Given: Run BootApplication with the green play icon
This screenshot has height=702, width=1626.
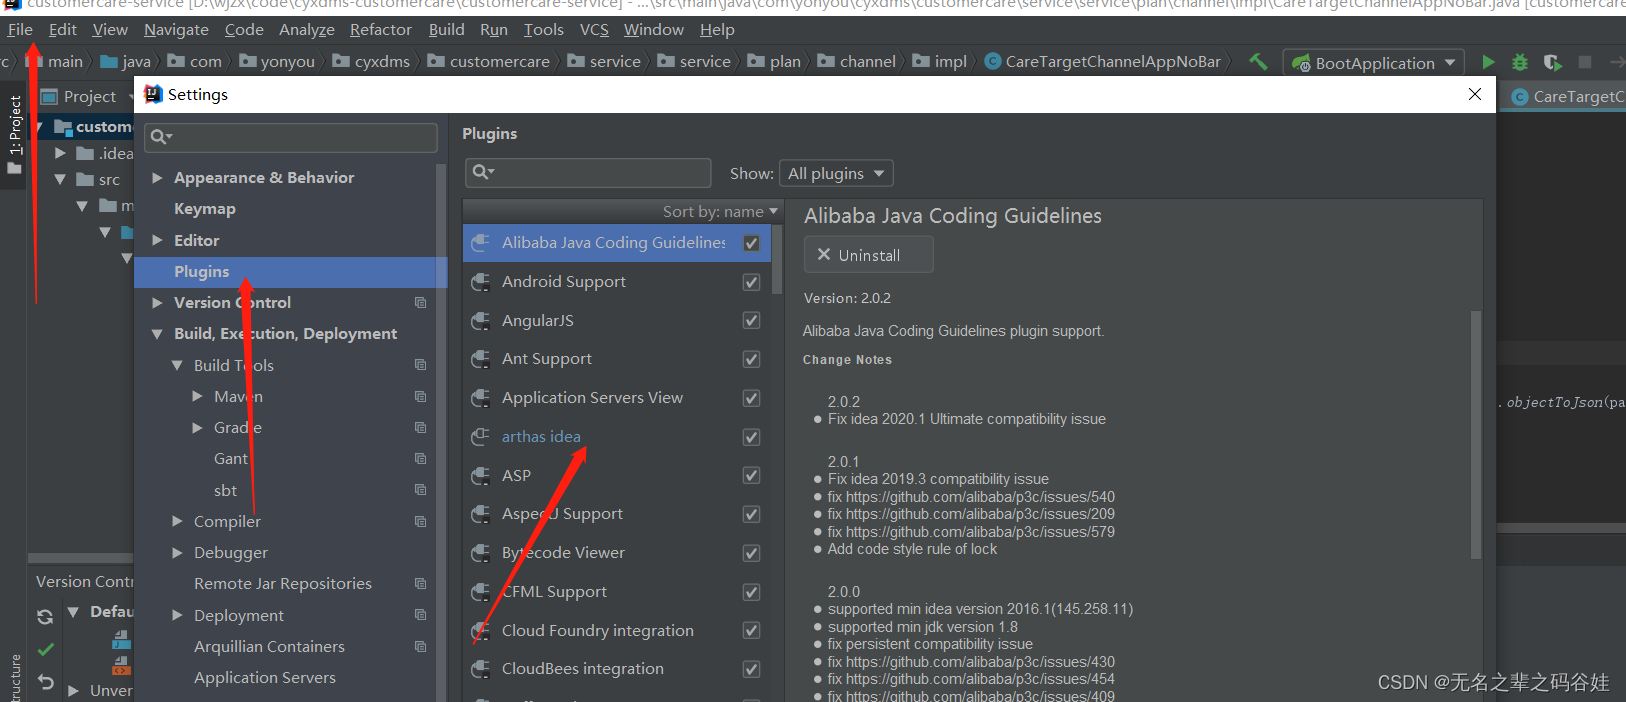Looking at the screenshot, I should pyautogui.click(x=1488, y=62).
